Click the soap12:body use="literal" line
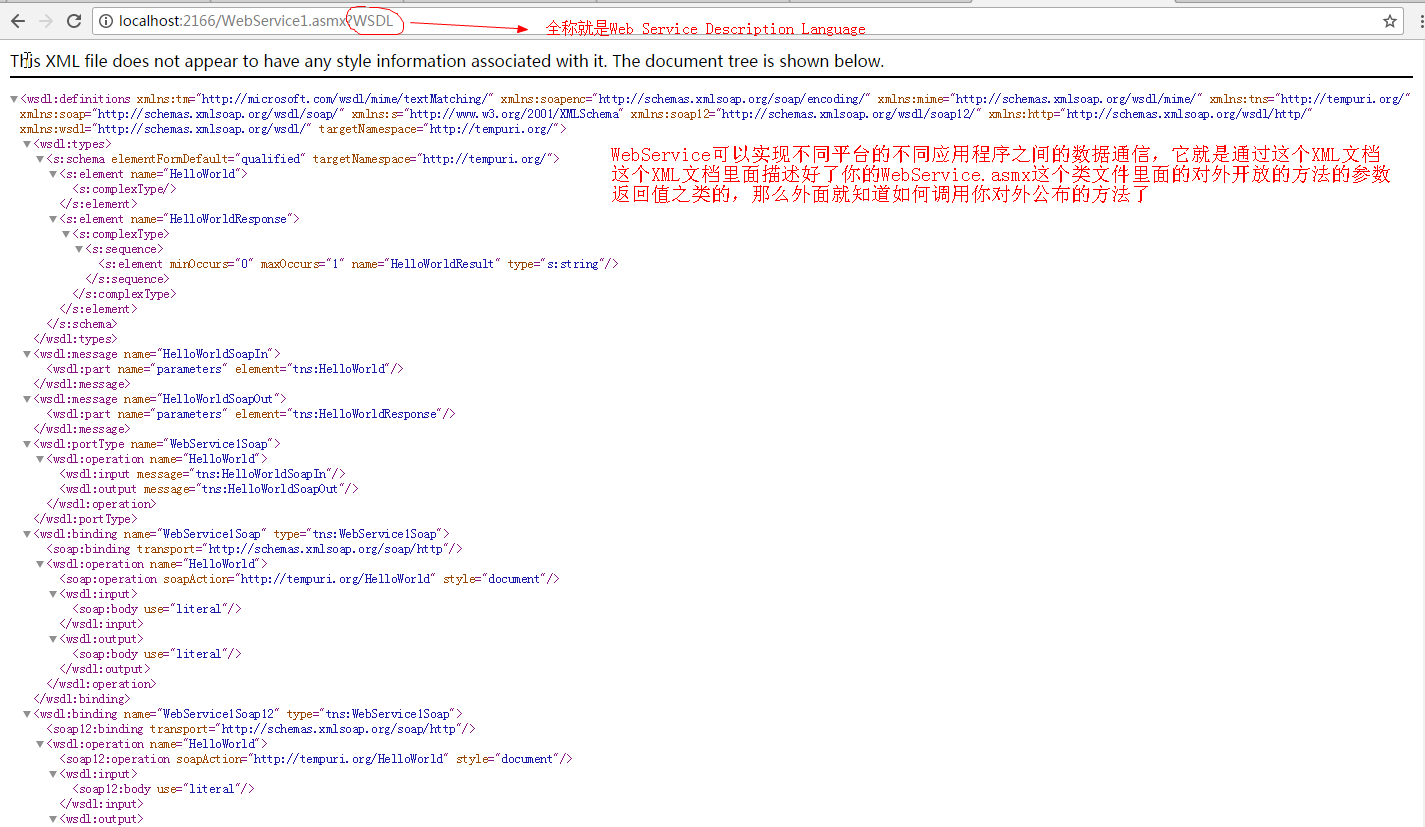The image size is (1425, 827). pyautogui.click(x=163, y=789)
